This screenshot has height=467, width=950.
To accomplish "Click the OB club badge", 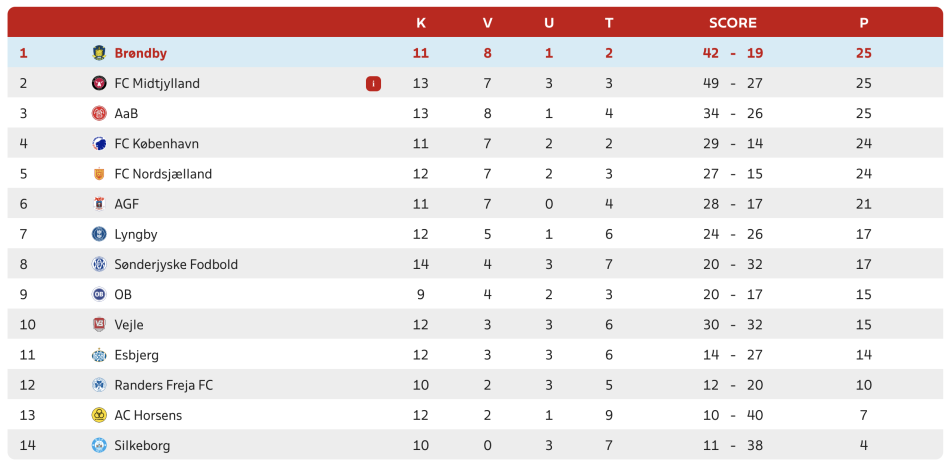I will point(99,294).
